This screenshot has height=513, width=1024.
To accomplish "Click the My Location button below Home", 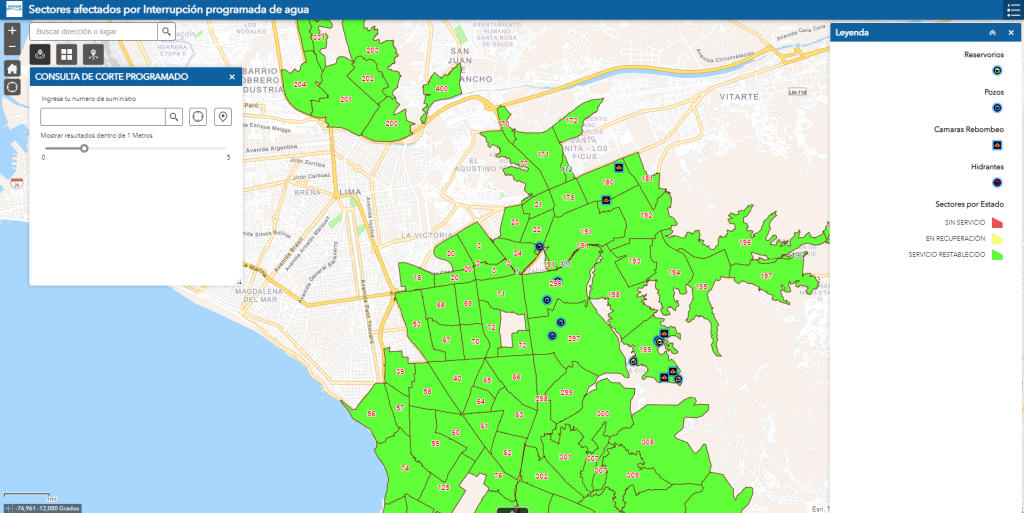I will (x=12, y=87).
